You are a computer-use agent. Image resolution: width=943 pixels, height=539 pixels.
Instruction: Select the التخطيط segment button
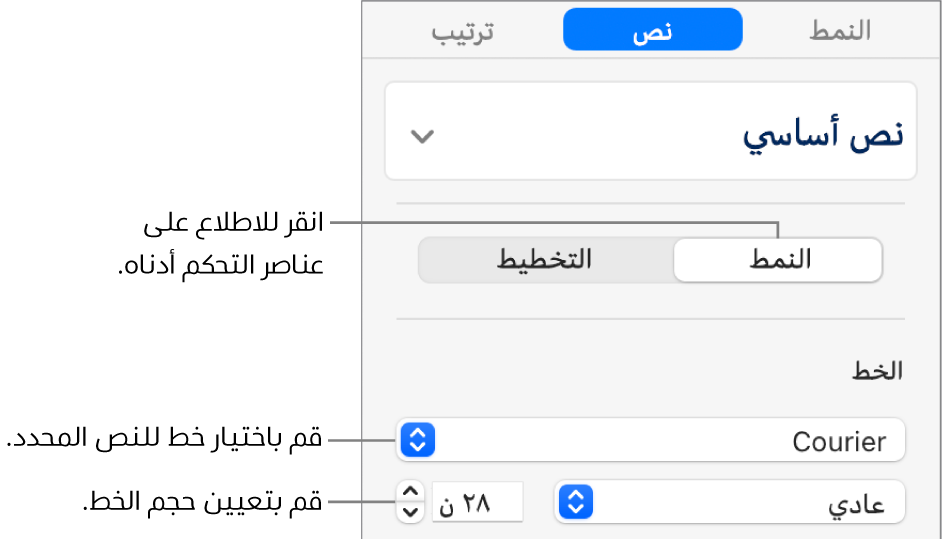(545, 261)
